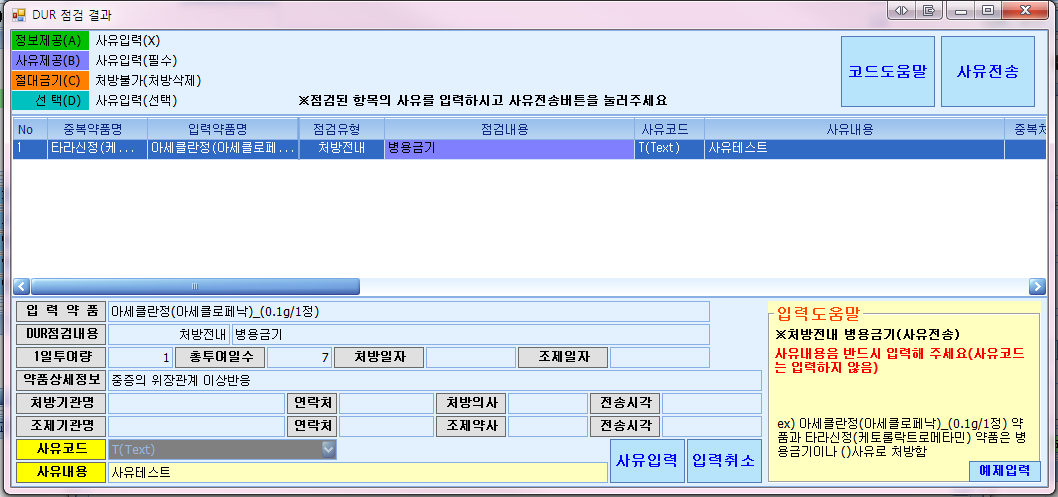This screenshot has height=497, width=1058.
Task: Click the teal 선택(D) legend label
Action: 50,100
